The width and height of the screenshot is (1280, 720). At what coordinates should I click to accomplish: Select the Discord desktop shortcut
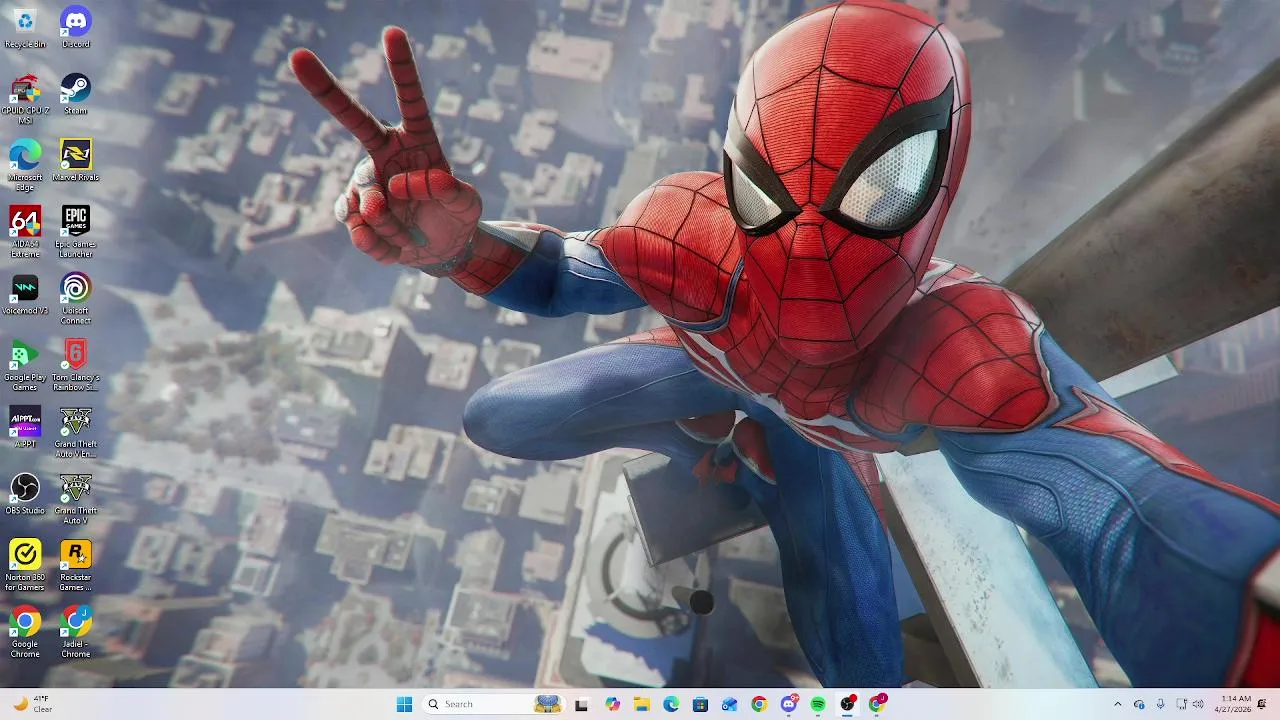click(76, 27)
